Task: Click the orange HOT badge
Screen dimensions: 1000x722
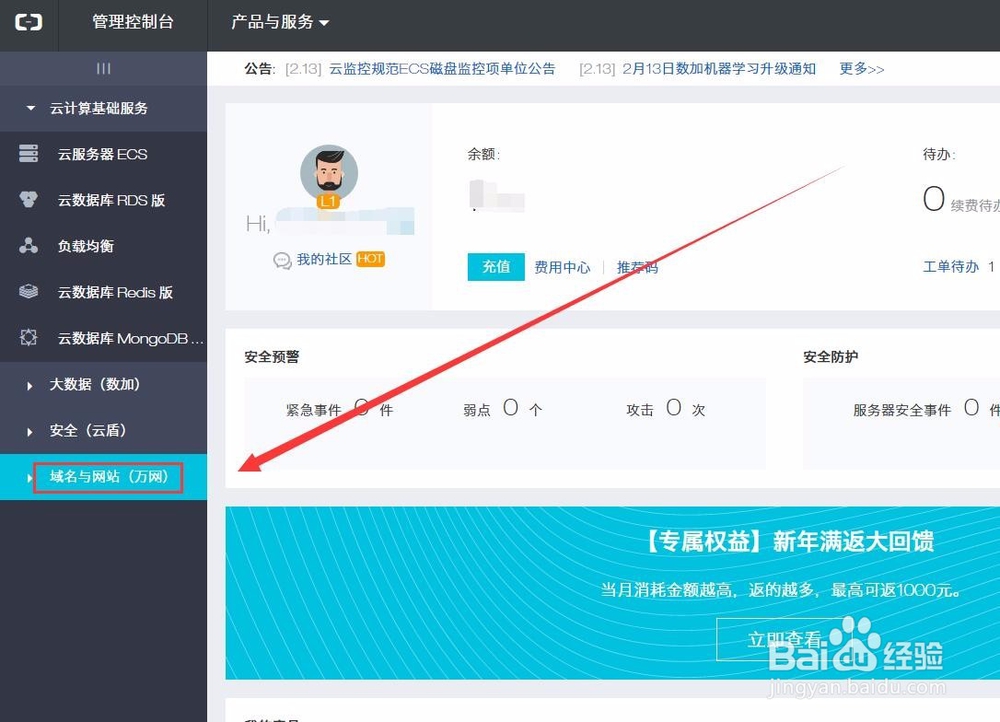Action: point(371,259)
